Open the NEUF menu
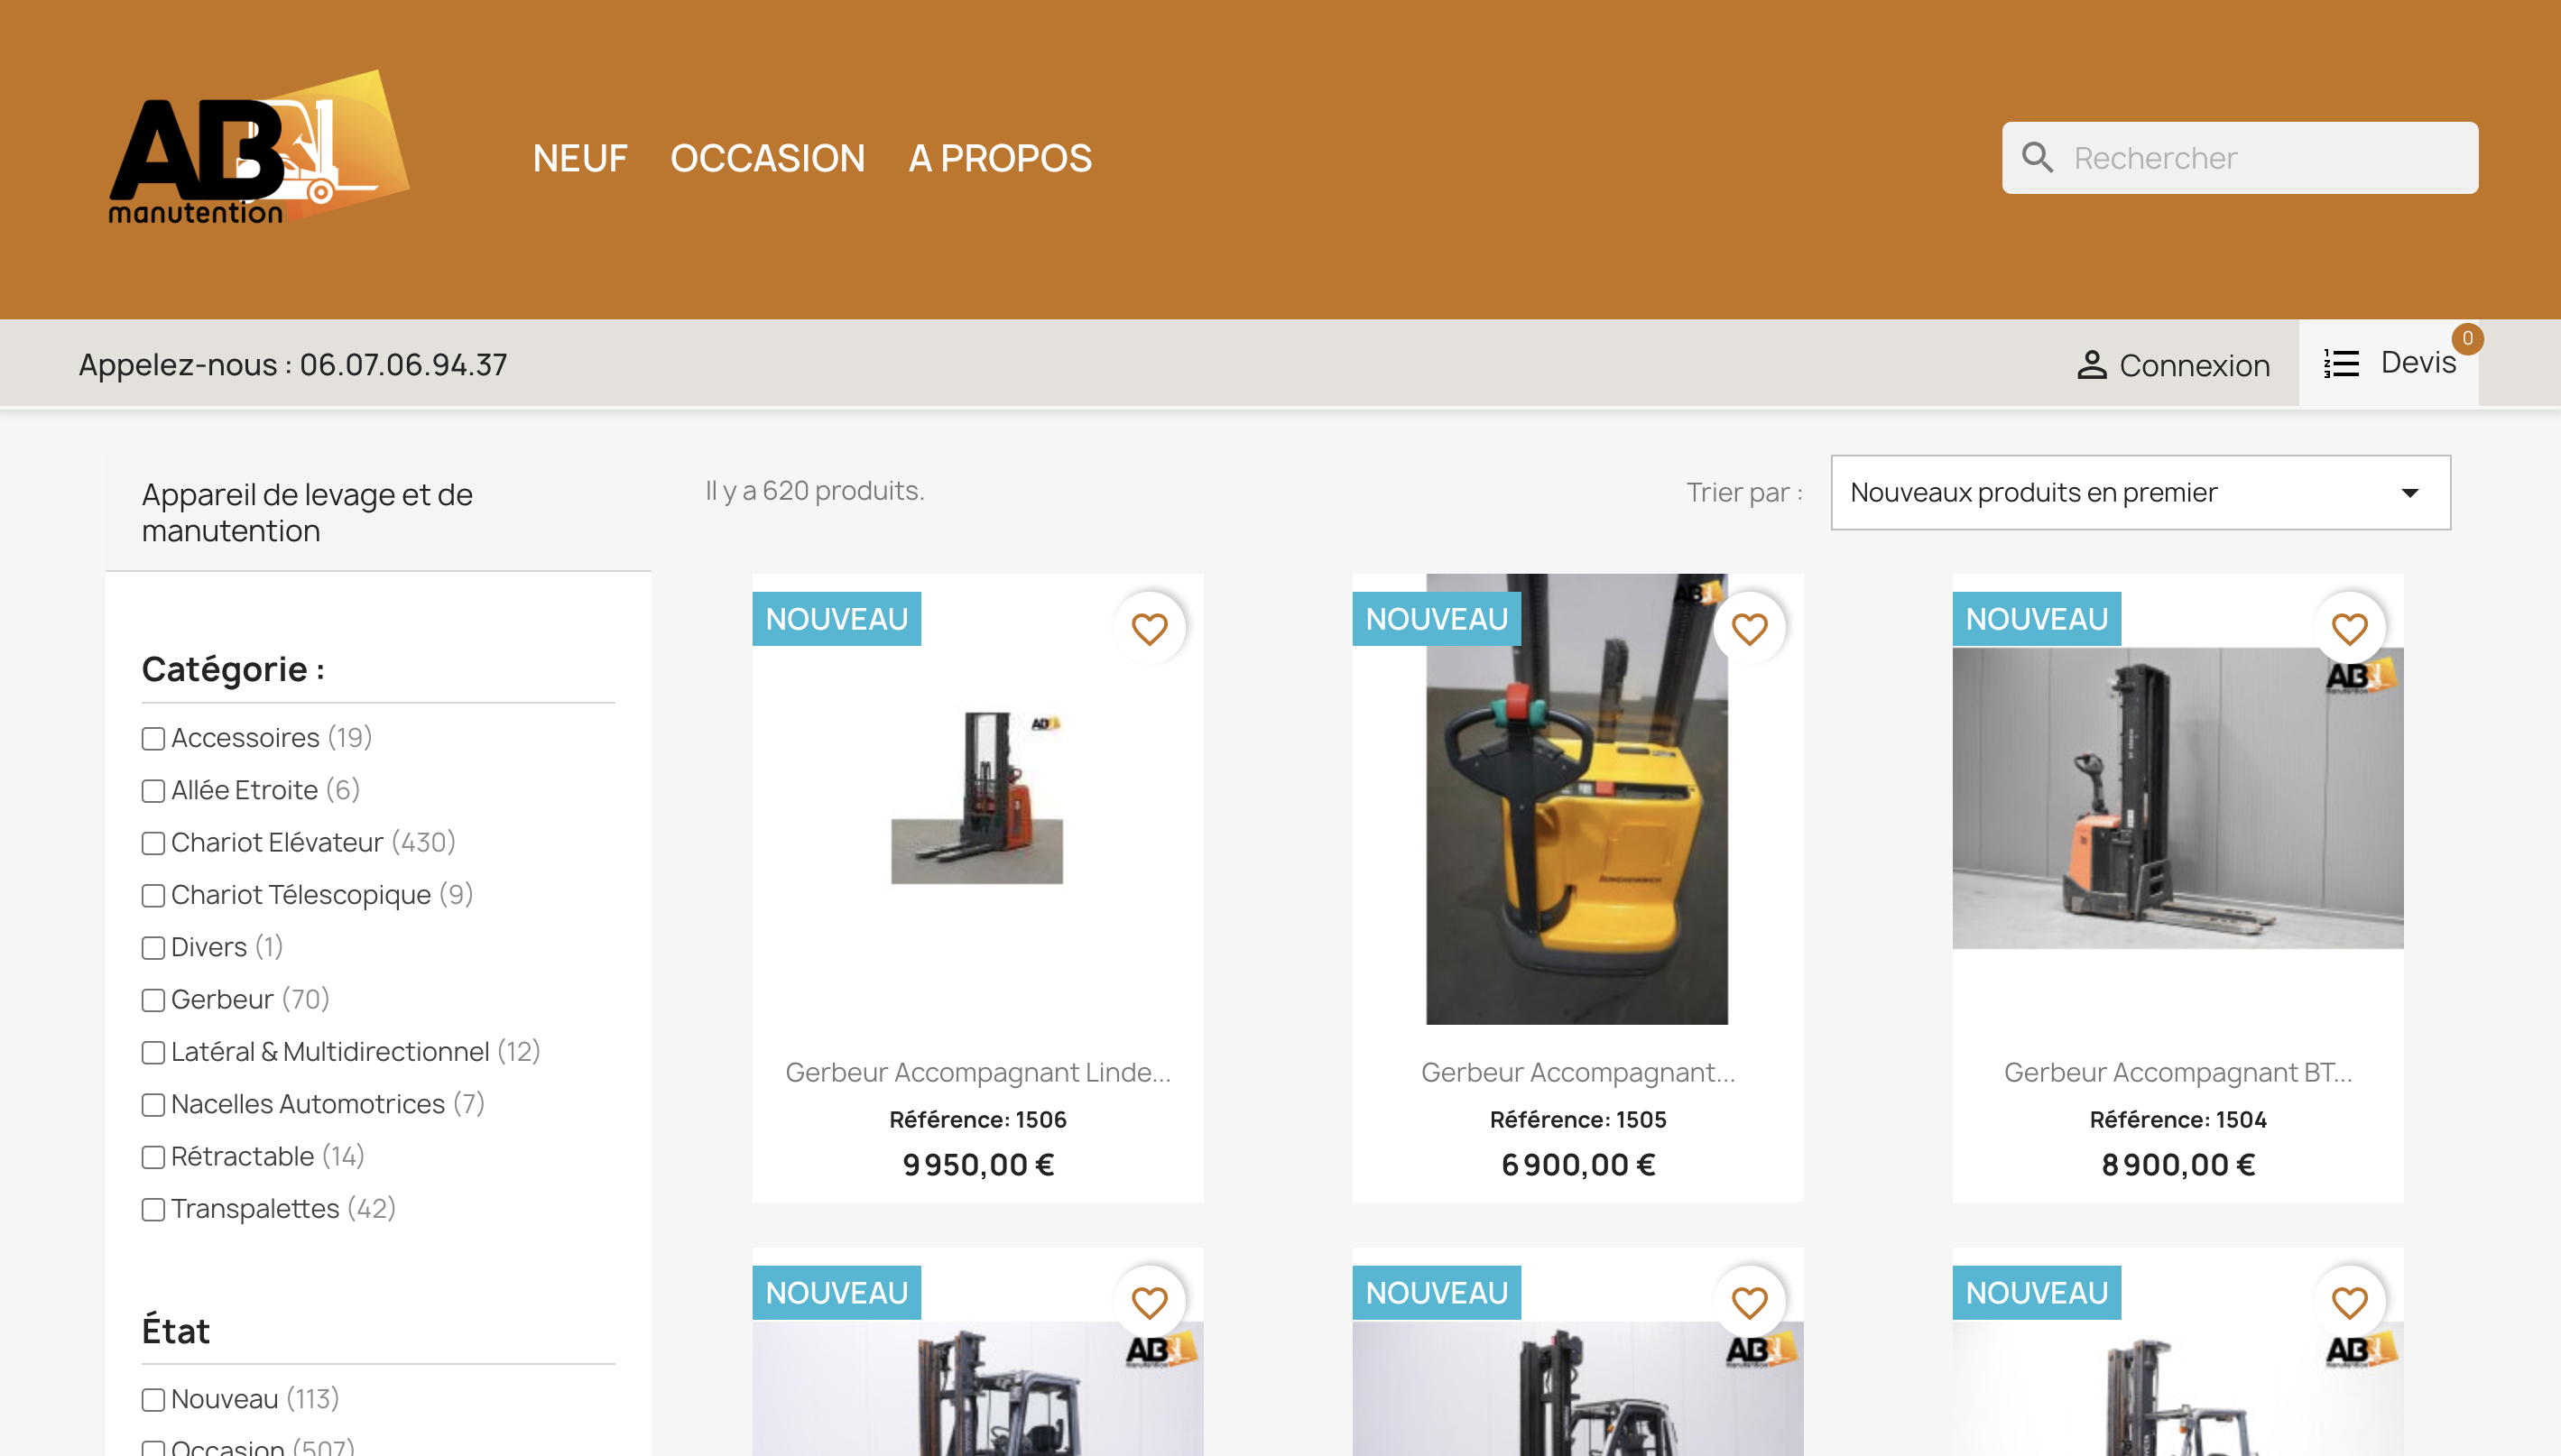This screenshot has height=1456, width=2561. [x=580, y=158]
